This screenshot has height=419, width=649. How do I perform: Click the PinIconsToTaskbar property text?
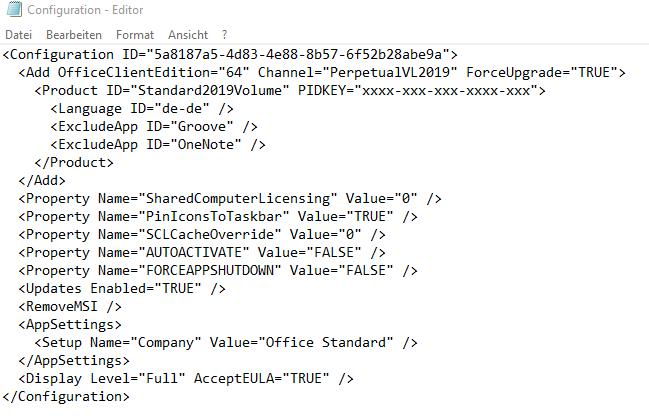point(218,217)
